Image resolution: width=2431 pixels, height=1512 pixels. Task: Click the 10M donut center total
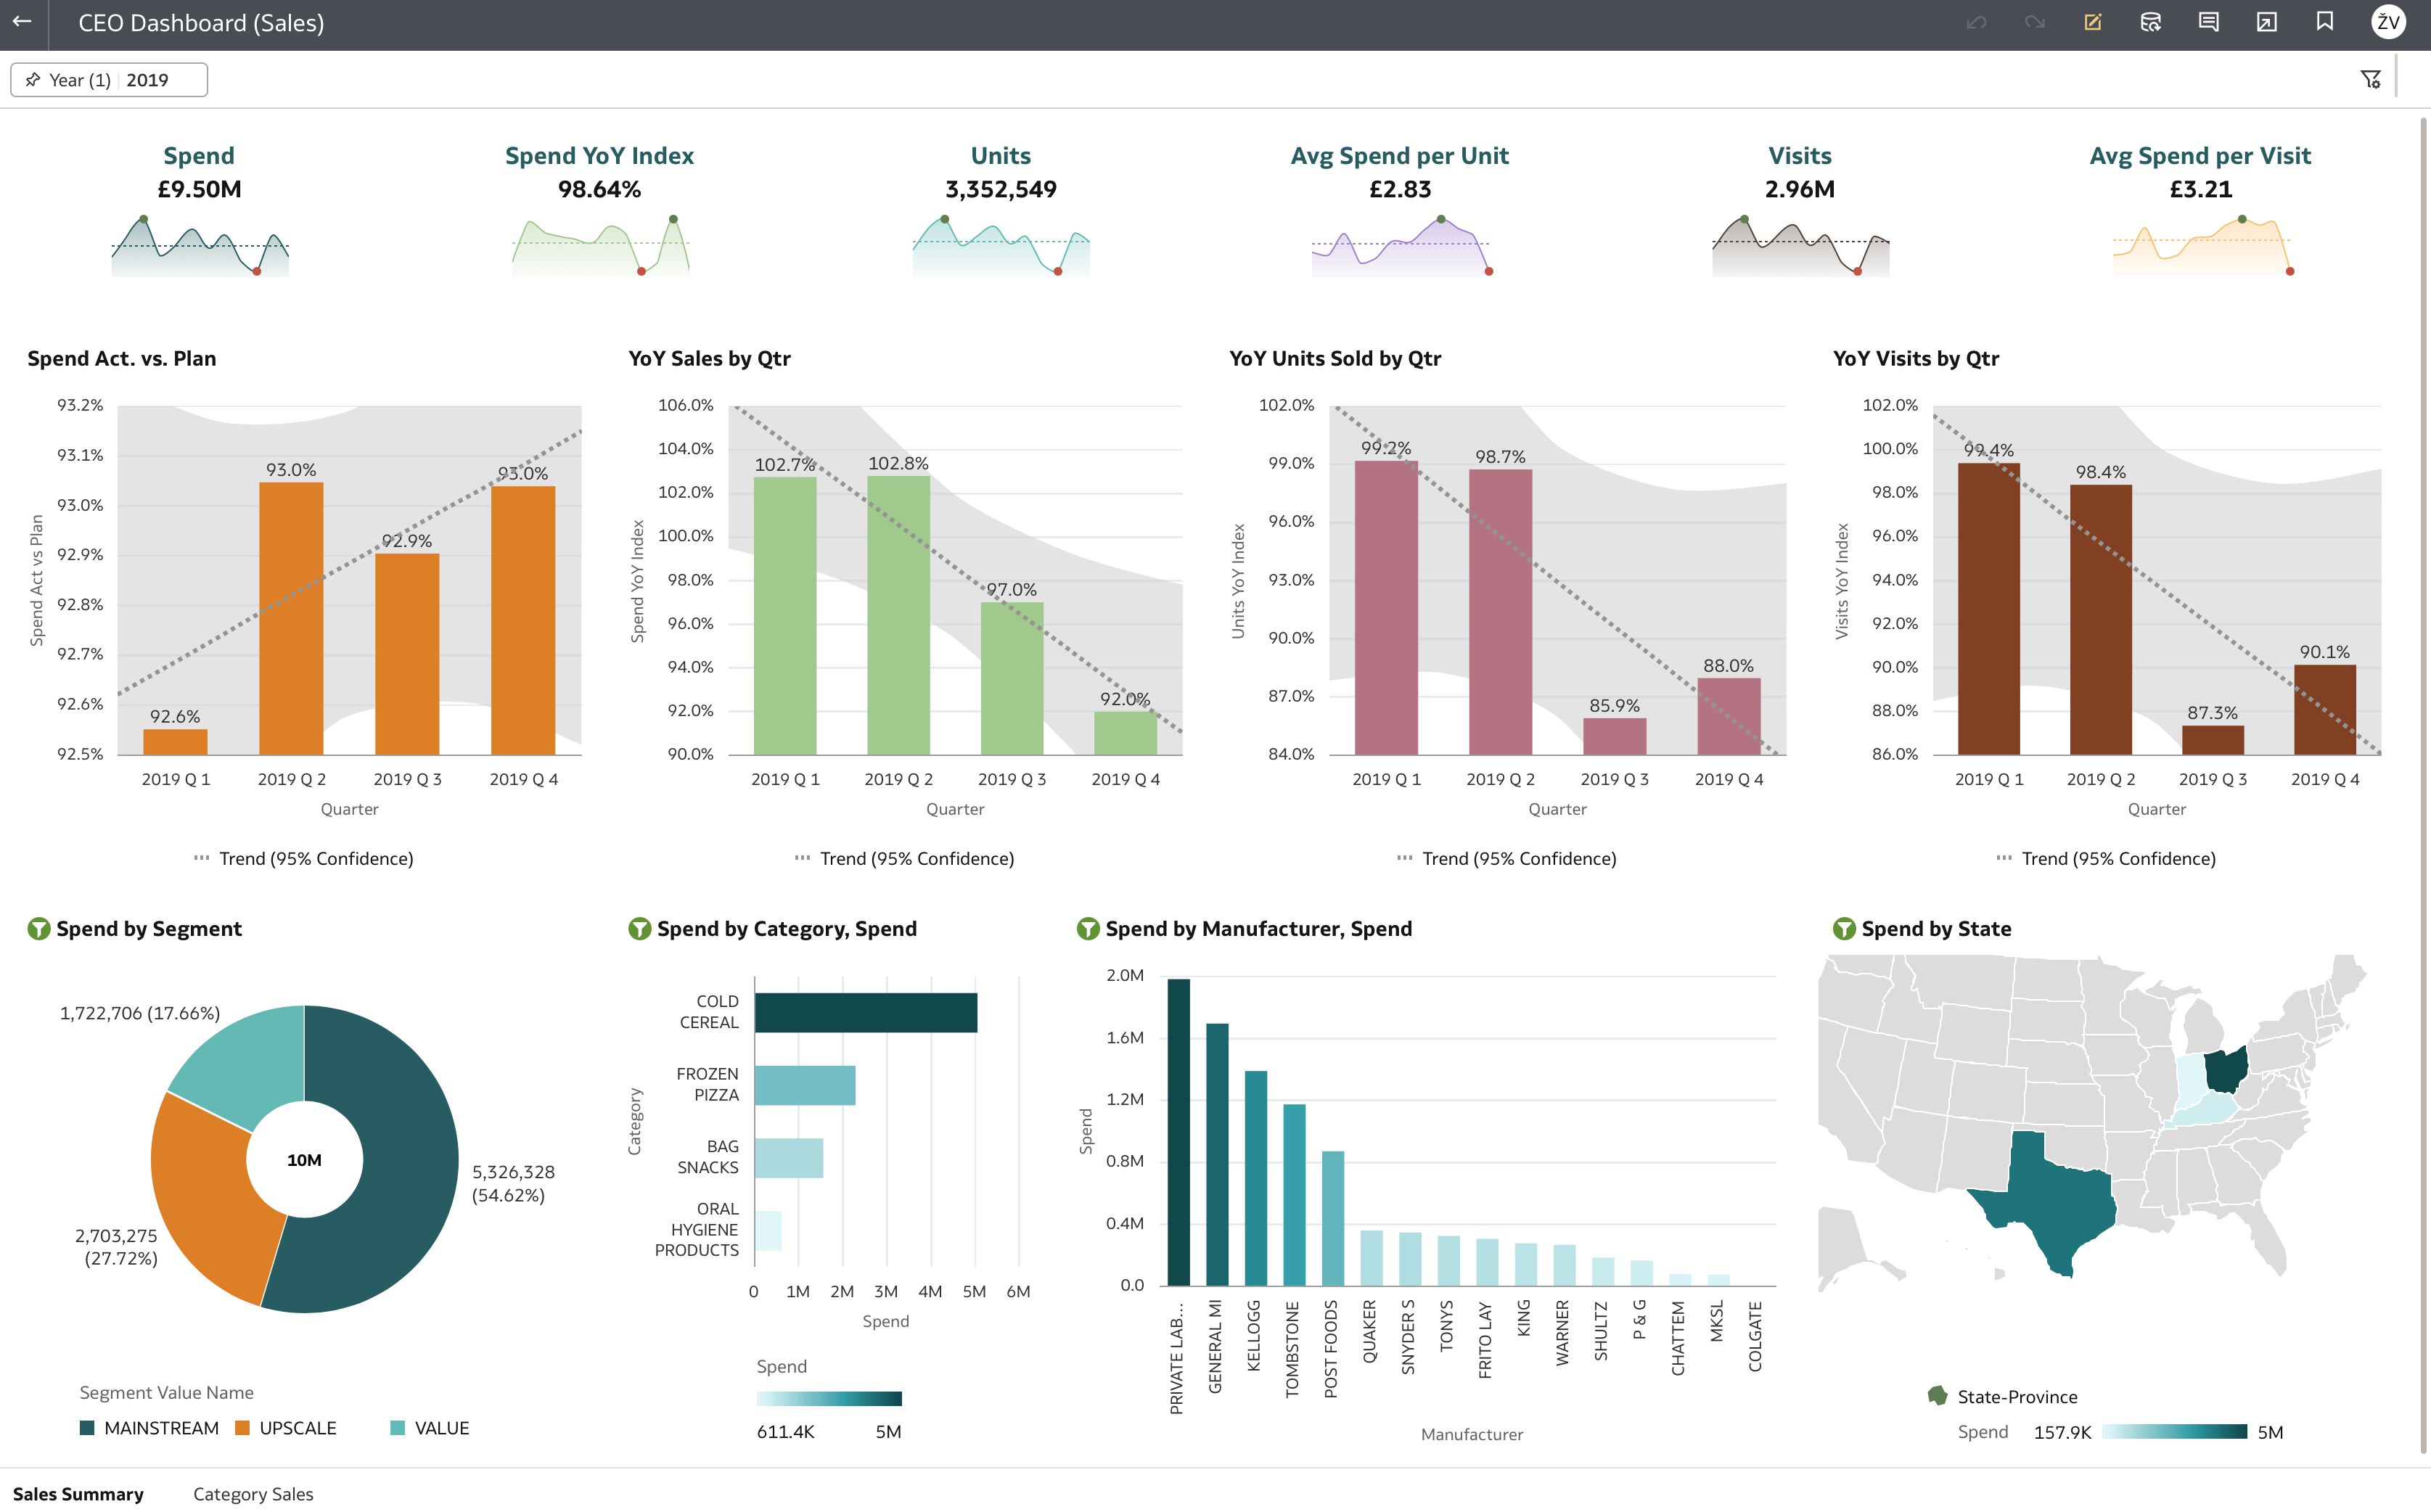304,1160
